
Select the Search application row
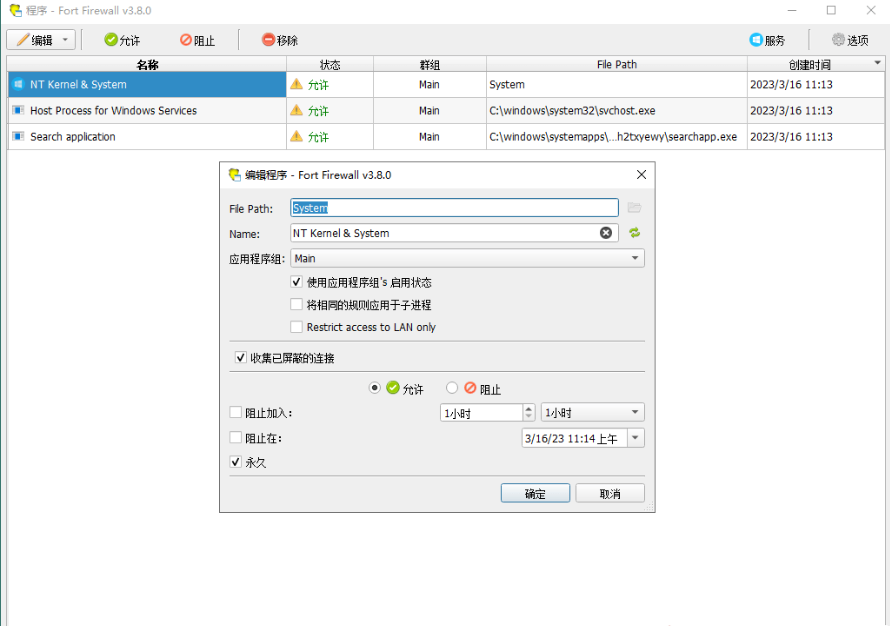point(446,137)
